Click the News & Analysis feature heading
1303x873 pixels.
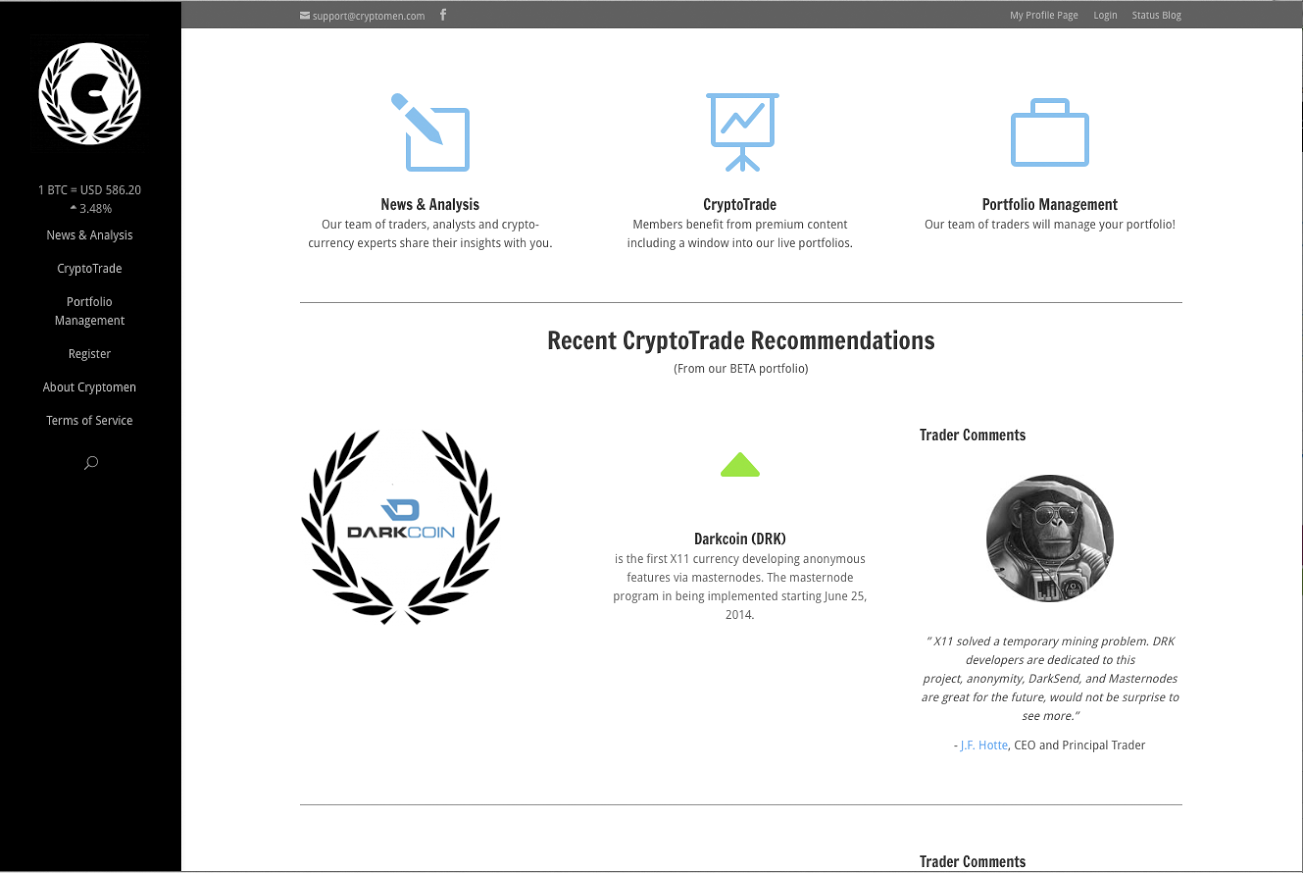click(x=430, y=204)
